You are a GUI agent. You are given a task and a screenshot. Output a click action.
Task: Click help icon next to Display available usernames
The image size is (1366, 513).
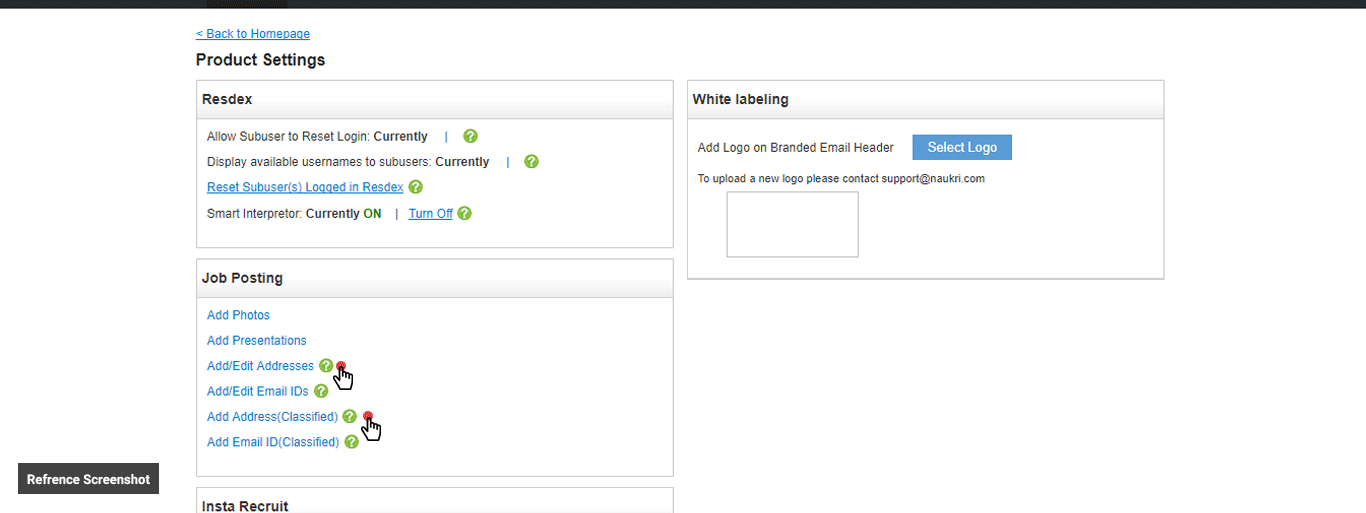(531, 161)
